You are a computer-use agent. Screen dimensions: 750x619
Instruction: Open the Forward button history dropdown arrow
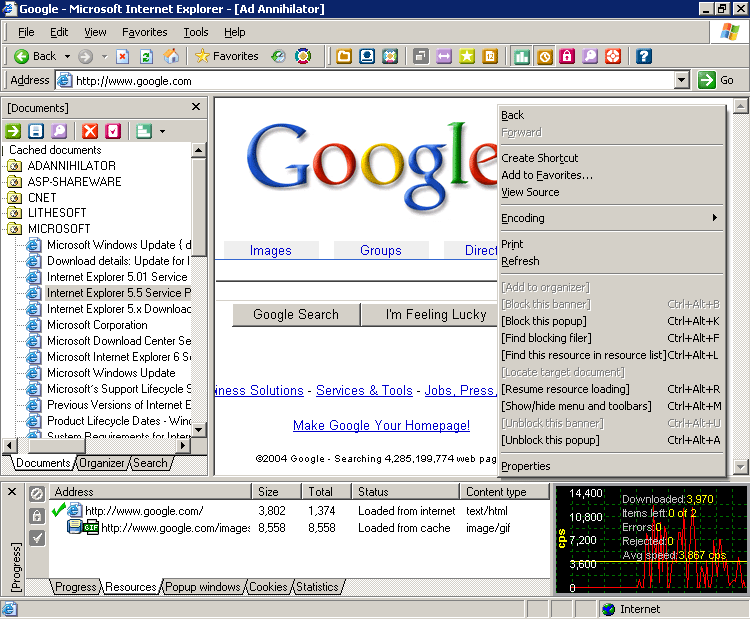tap(104, 56)
